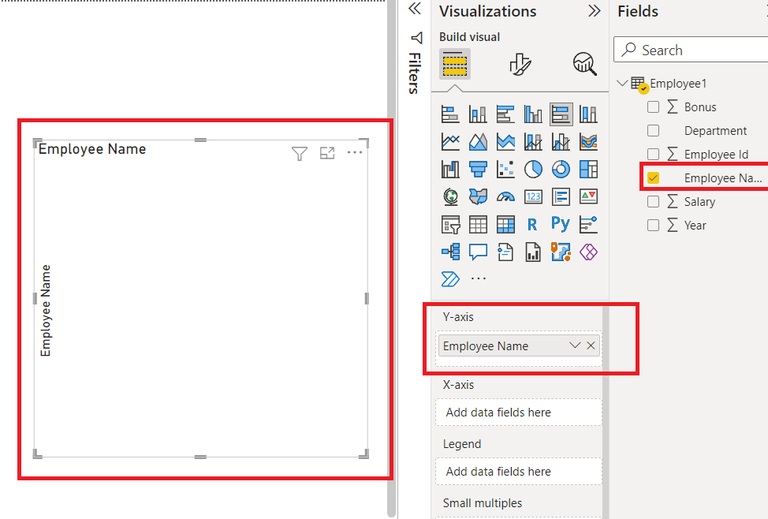
Task: Check the Bonus field checkbox
Action: point(653,107)
